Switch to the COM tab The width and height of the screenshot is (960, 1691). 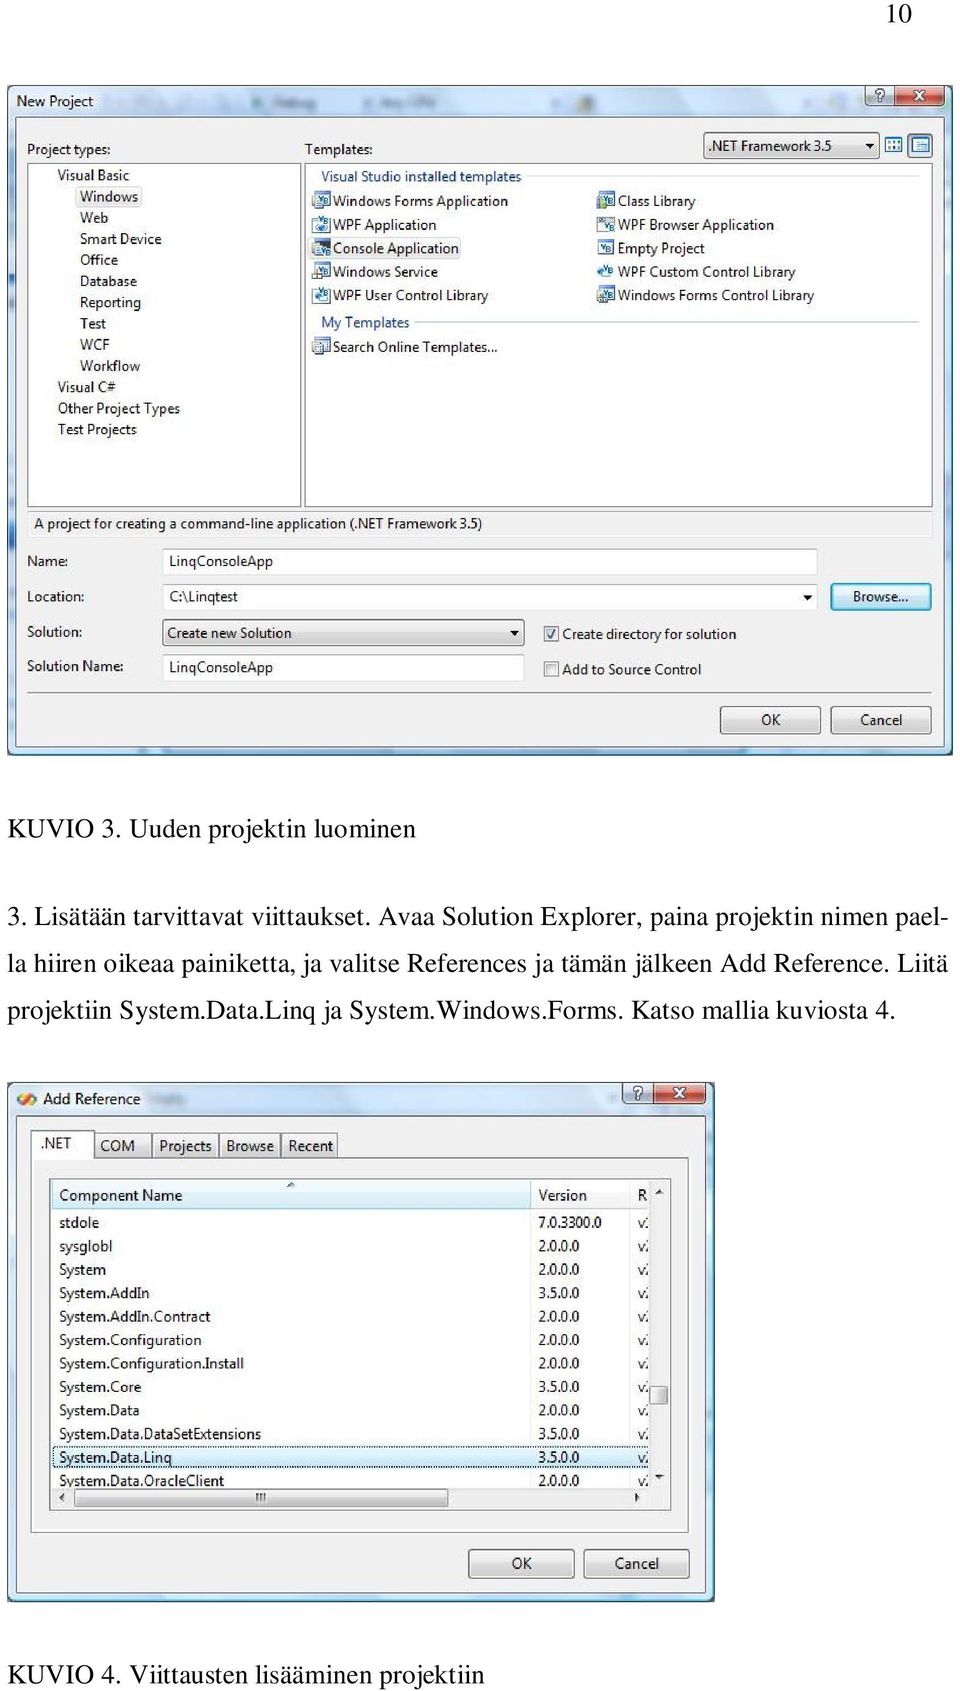coord(122,1146)
